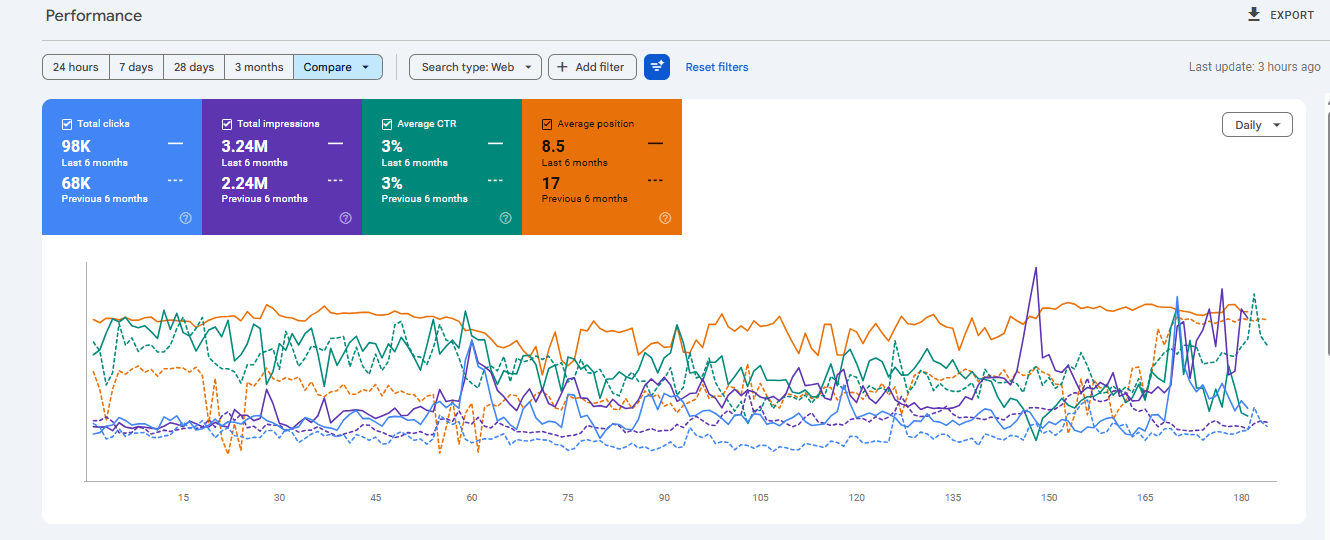Open help icon on Average CTR card
Image resolution: width=1330 pixels, height=540 pixels.
click(x=505, y=218)
